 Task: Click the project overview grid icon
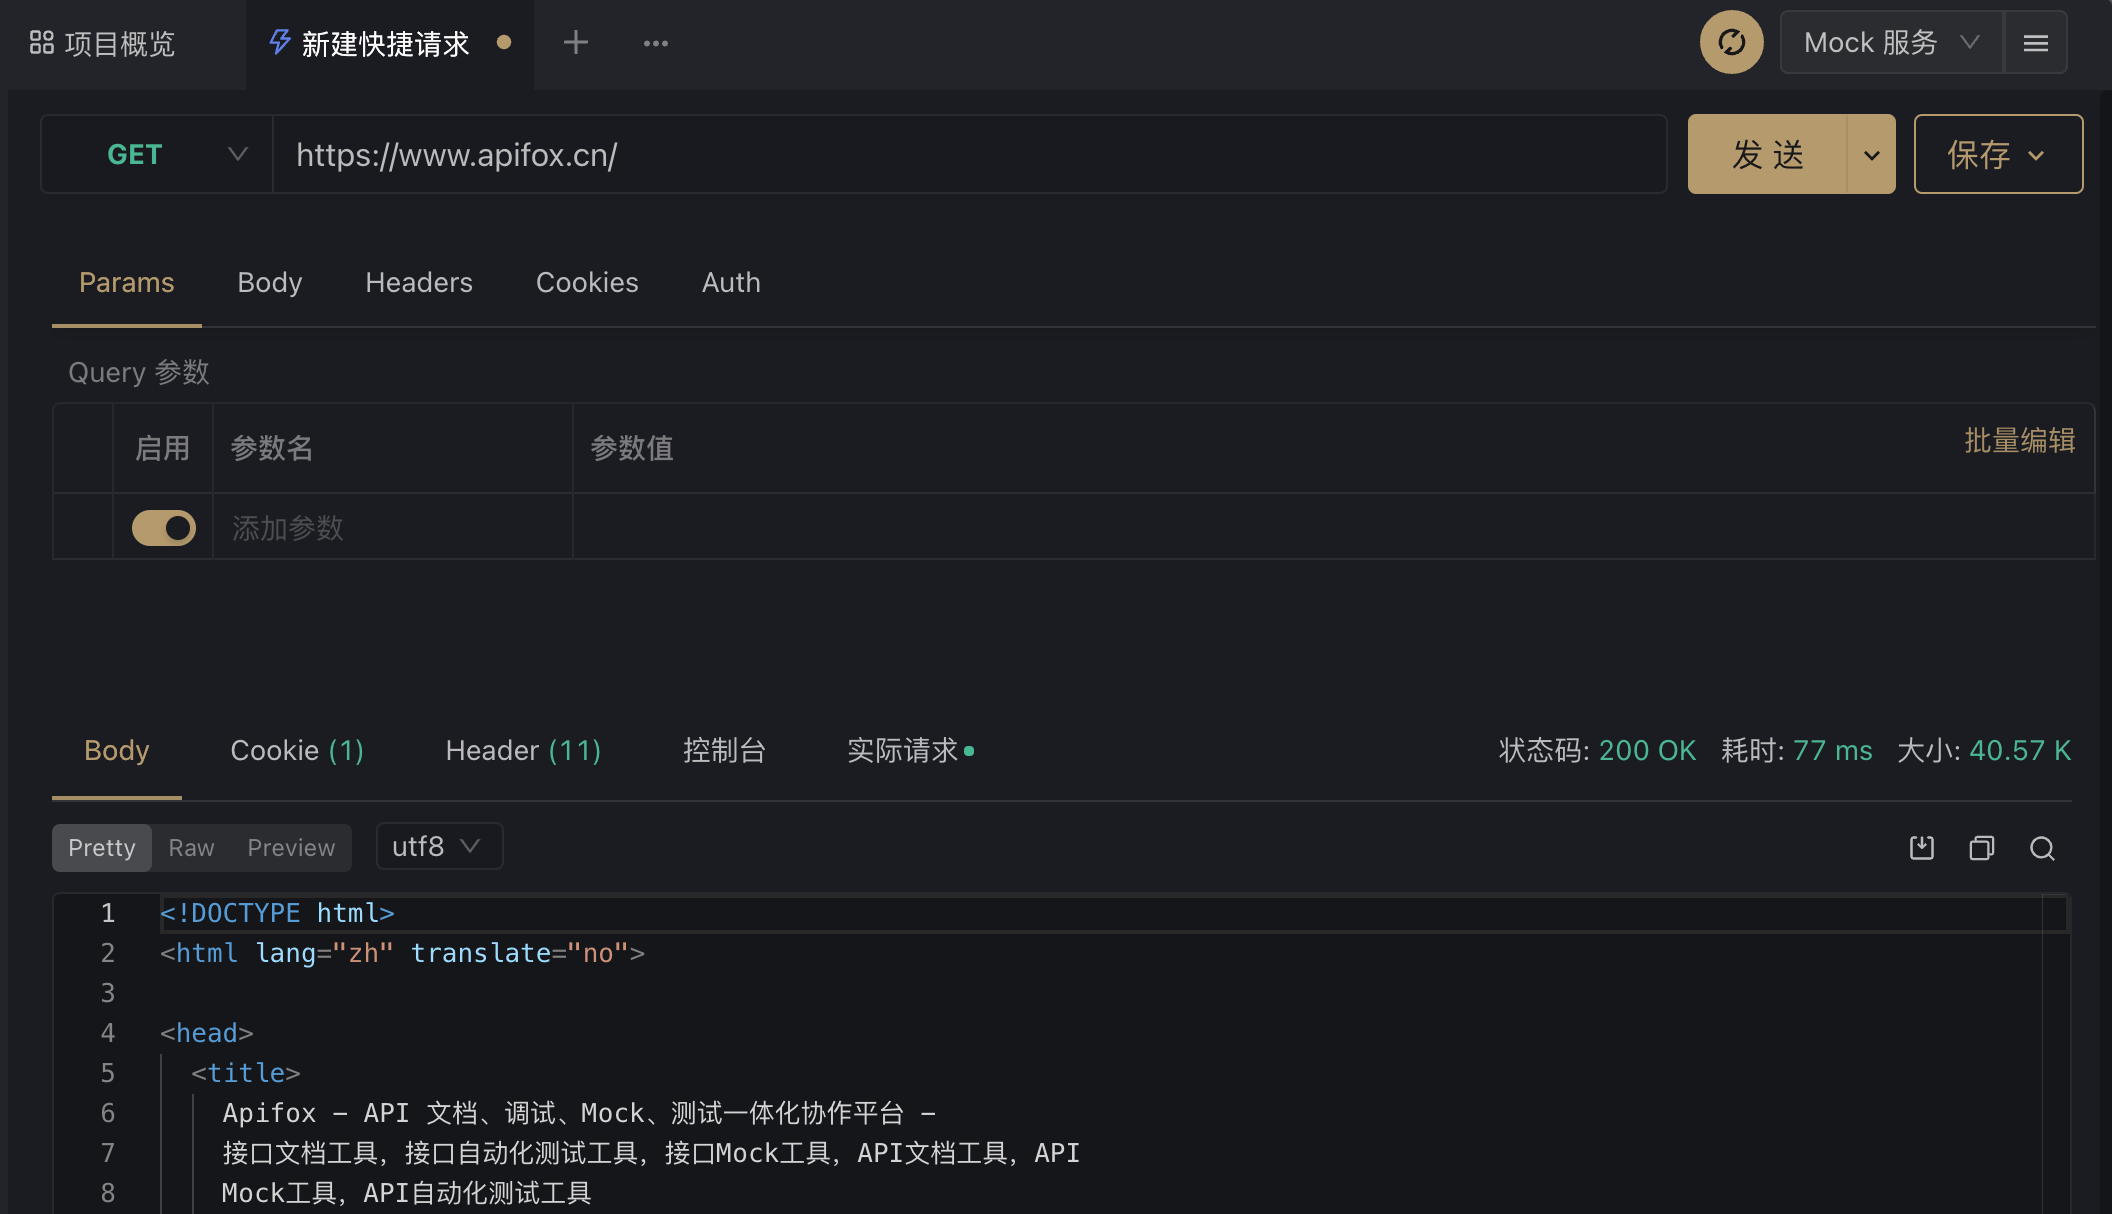42,43
